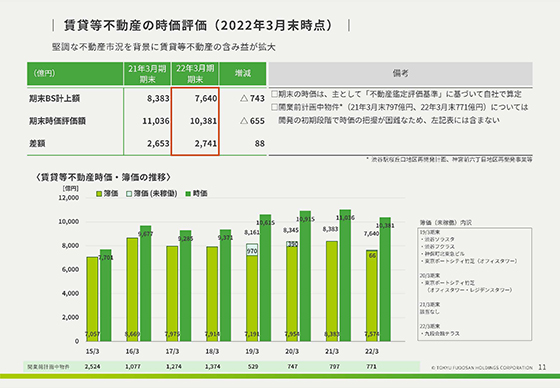Screen dimensions: 560x388
Task: Click x-axis label 20/3
Action: [x=292, y=352]
